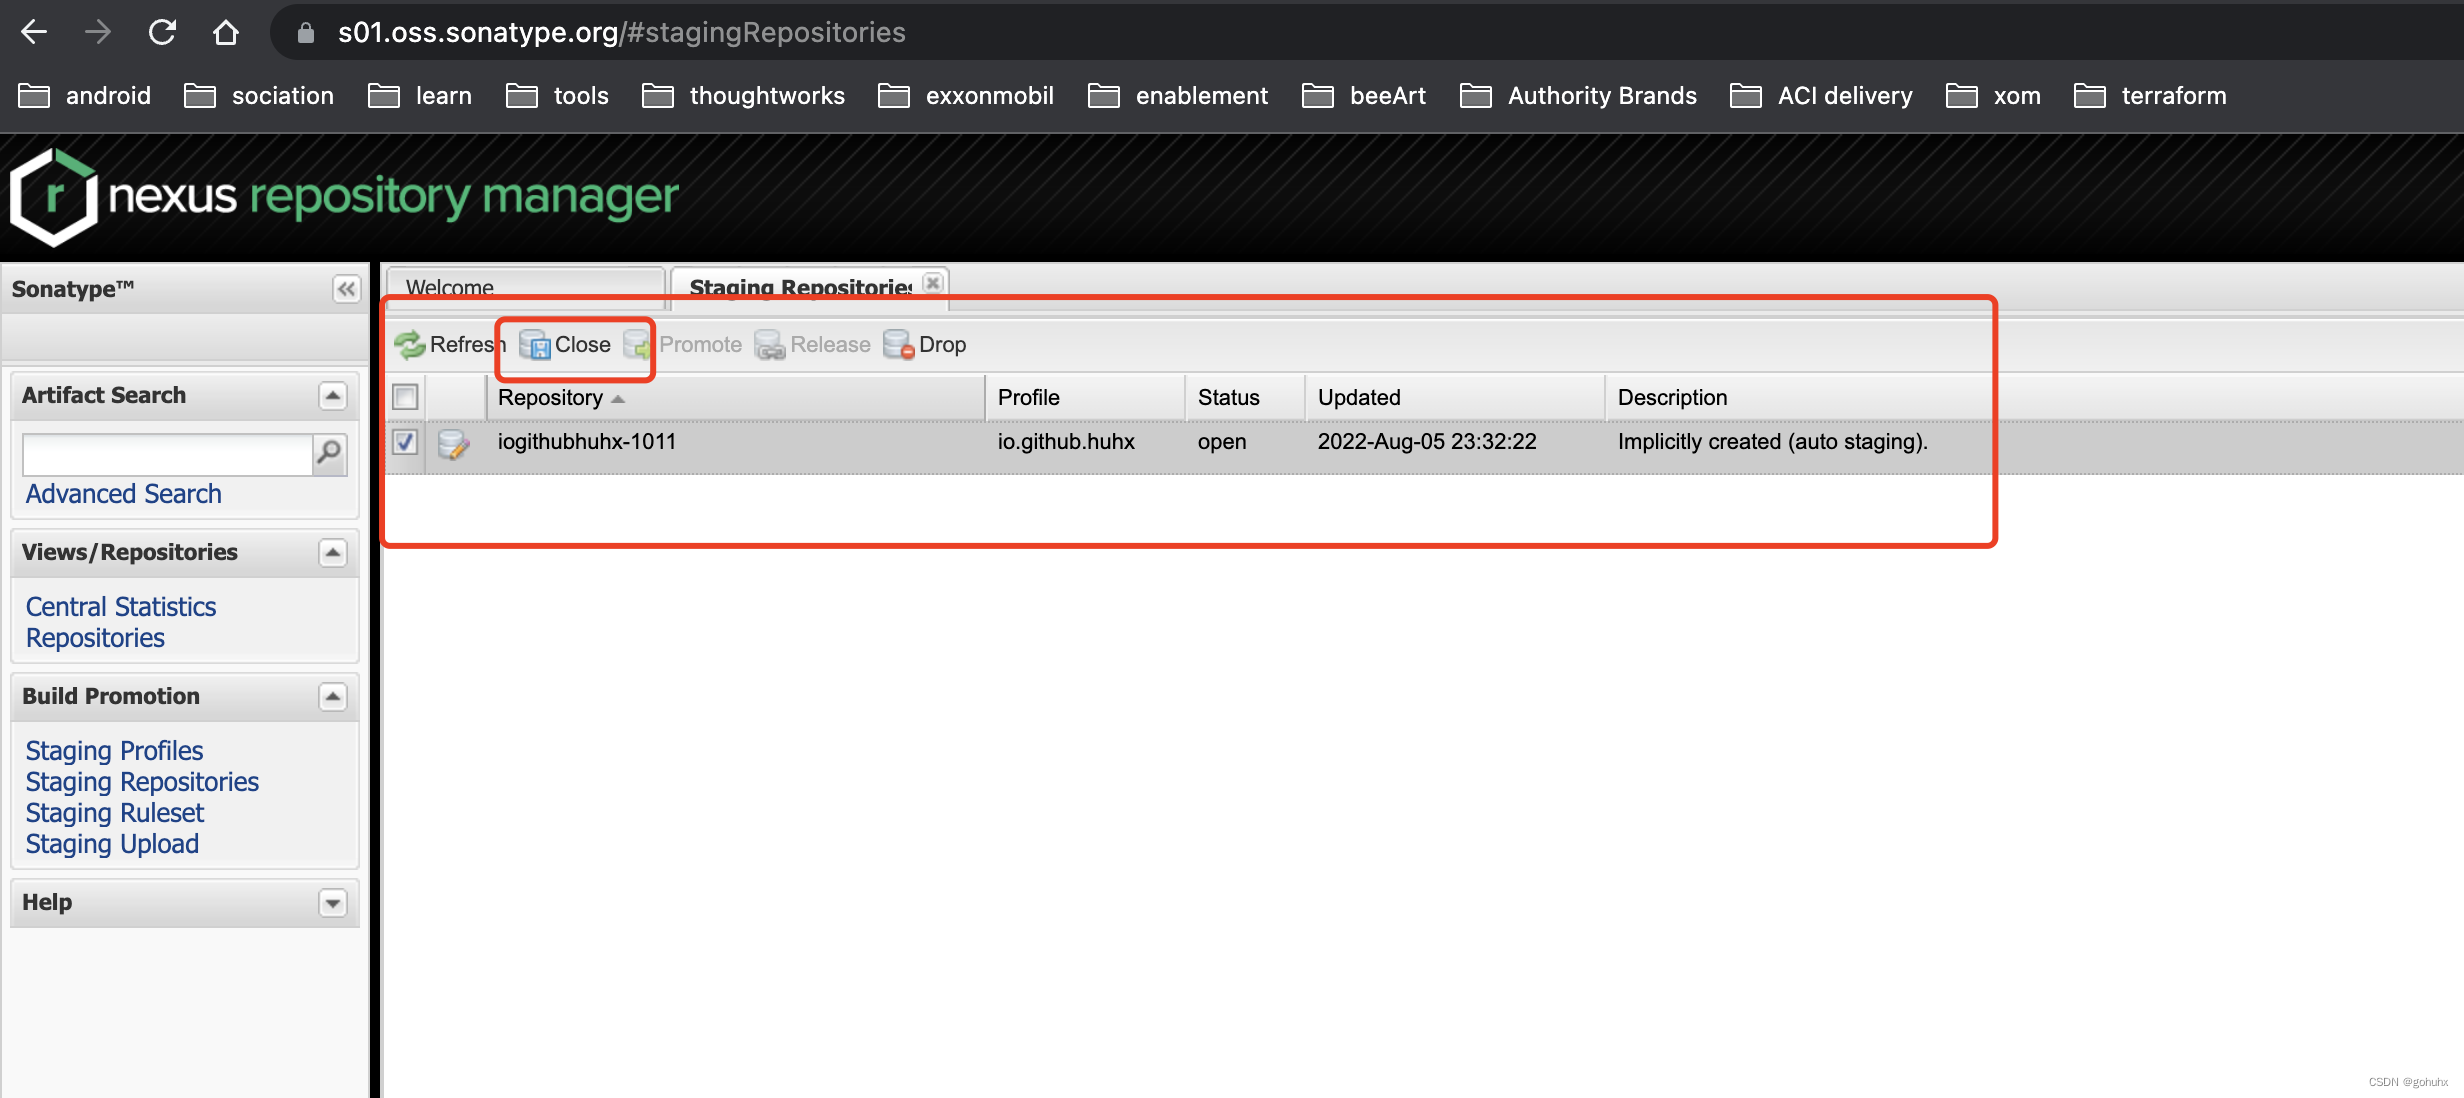Screen dimensions: 2464x1098
Task: Focus the artifact search text field
Action: click(168, 455)
